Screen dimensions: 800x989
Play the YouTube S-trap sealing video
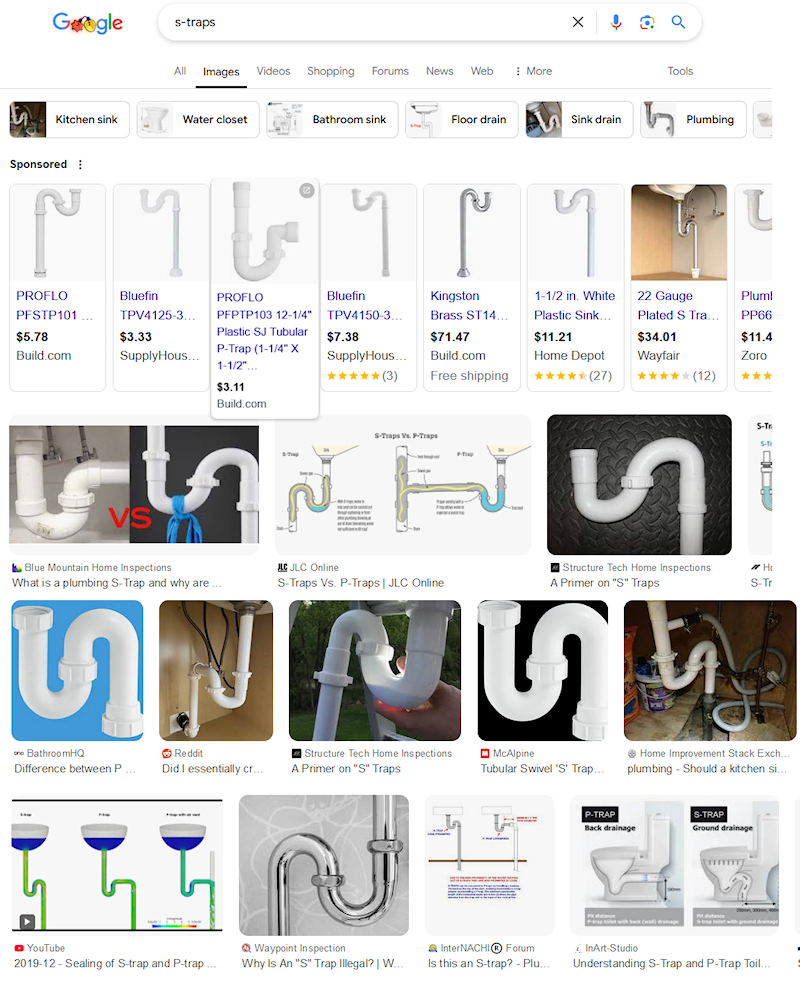pyautogui.click(x=27, y=922)
